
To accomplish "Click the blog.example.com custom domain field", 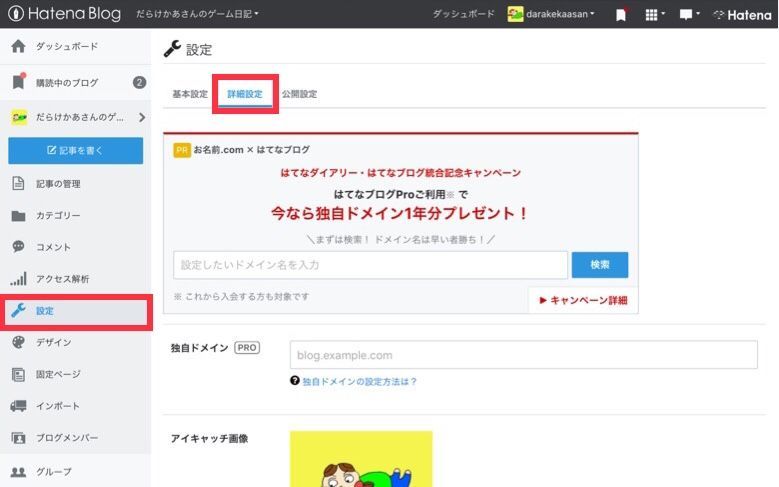I will pos(524,355).
